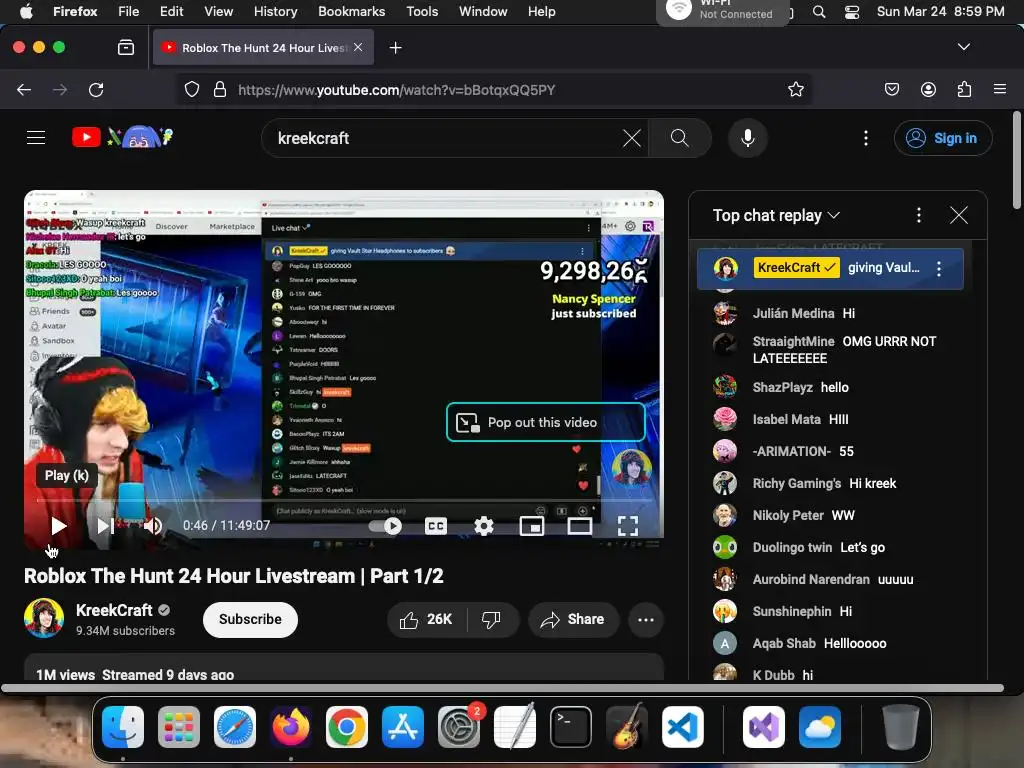1024x768 pixels.
Task: Skip to next video
Action: tap(105, 526)
